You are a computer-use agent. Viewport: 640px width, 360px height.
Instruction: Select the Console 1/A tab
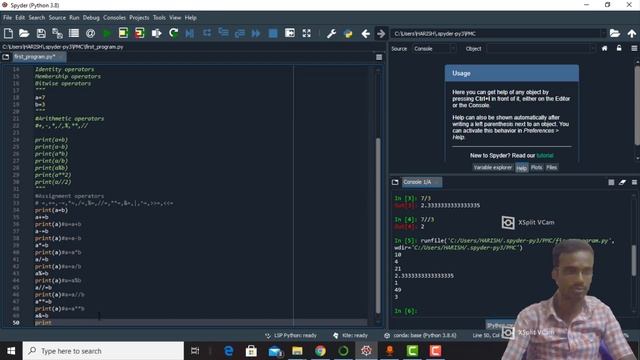click(x=421, y=182)
